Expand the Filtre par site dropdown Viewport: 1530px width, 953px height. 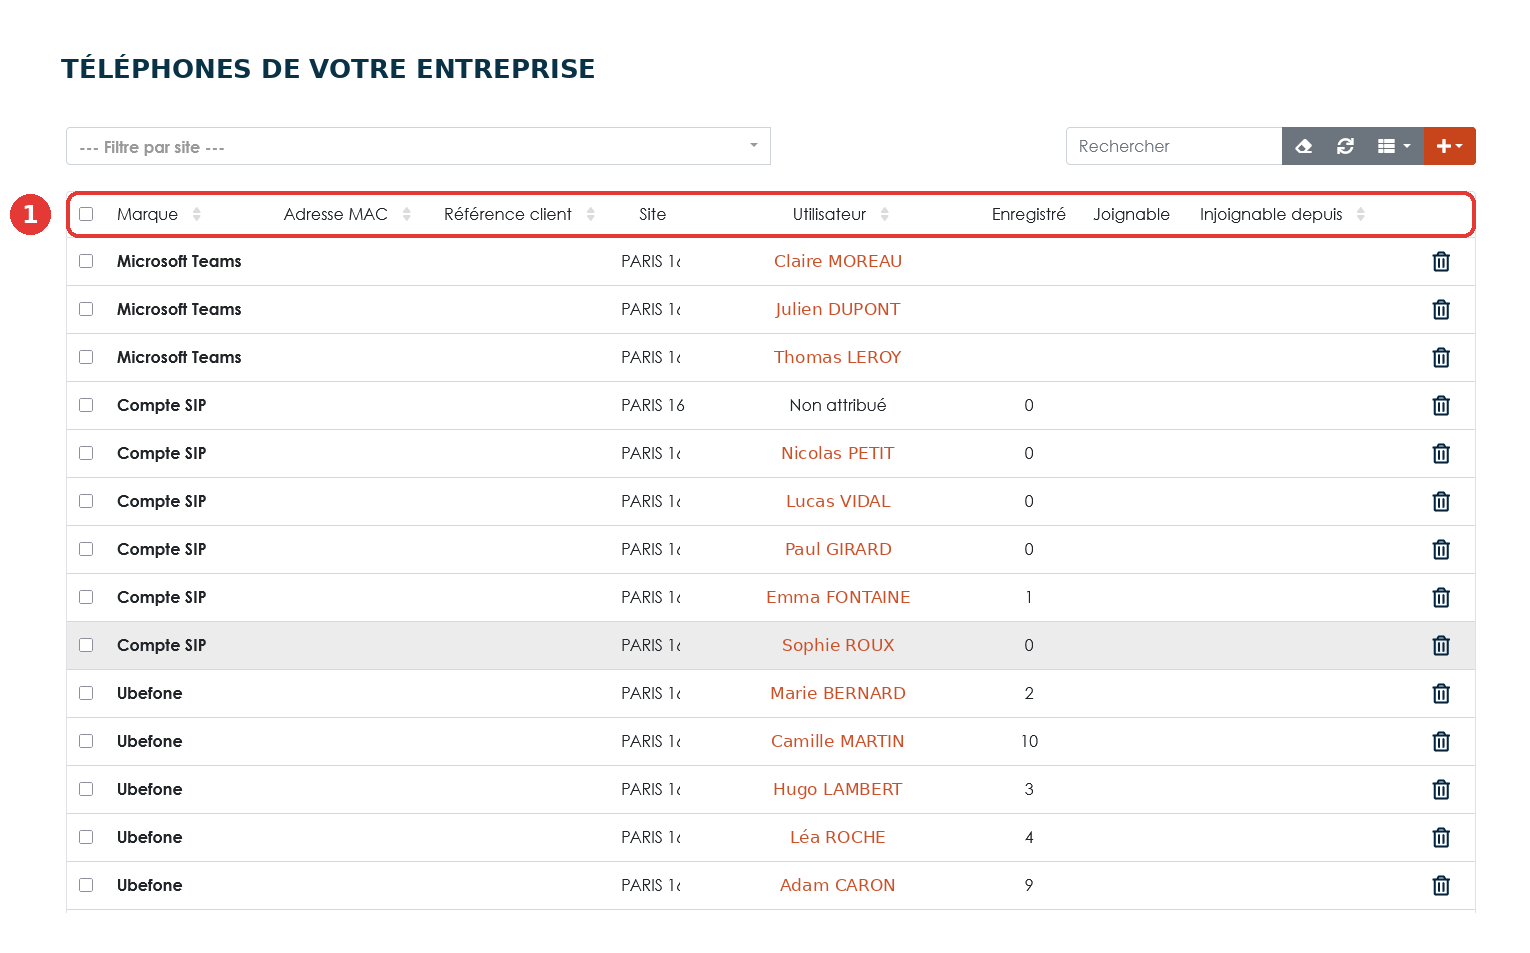(x=418, y=146)
